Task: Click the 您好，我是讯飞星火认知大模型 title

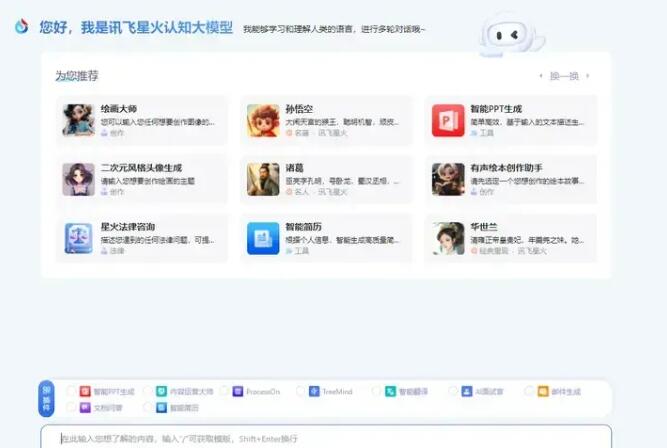Action: (136, 27)
